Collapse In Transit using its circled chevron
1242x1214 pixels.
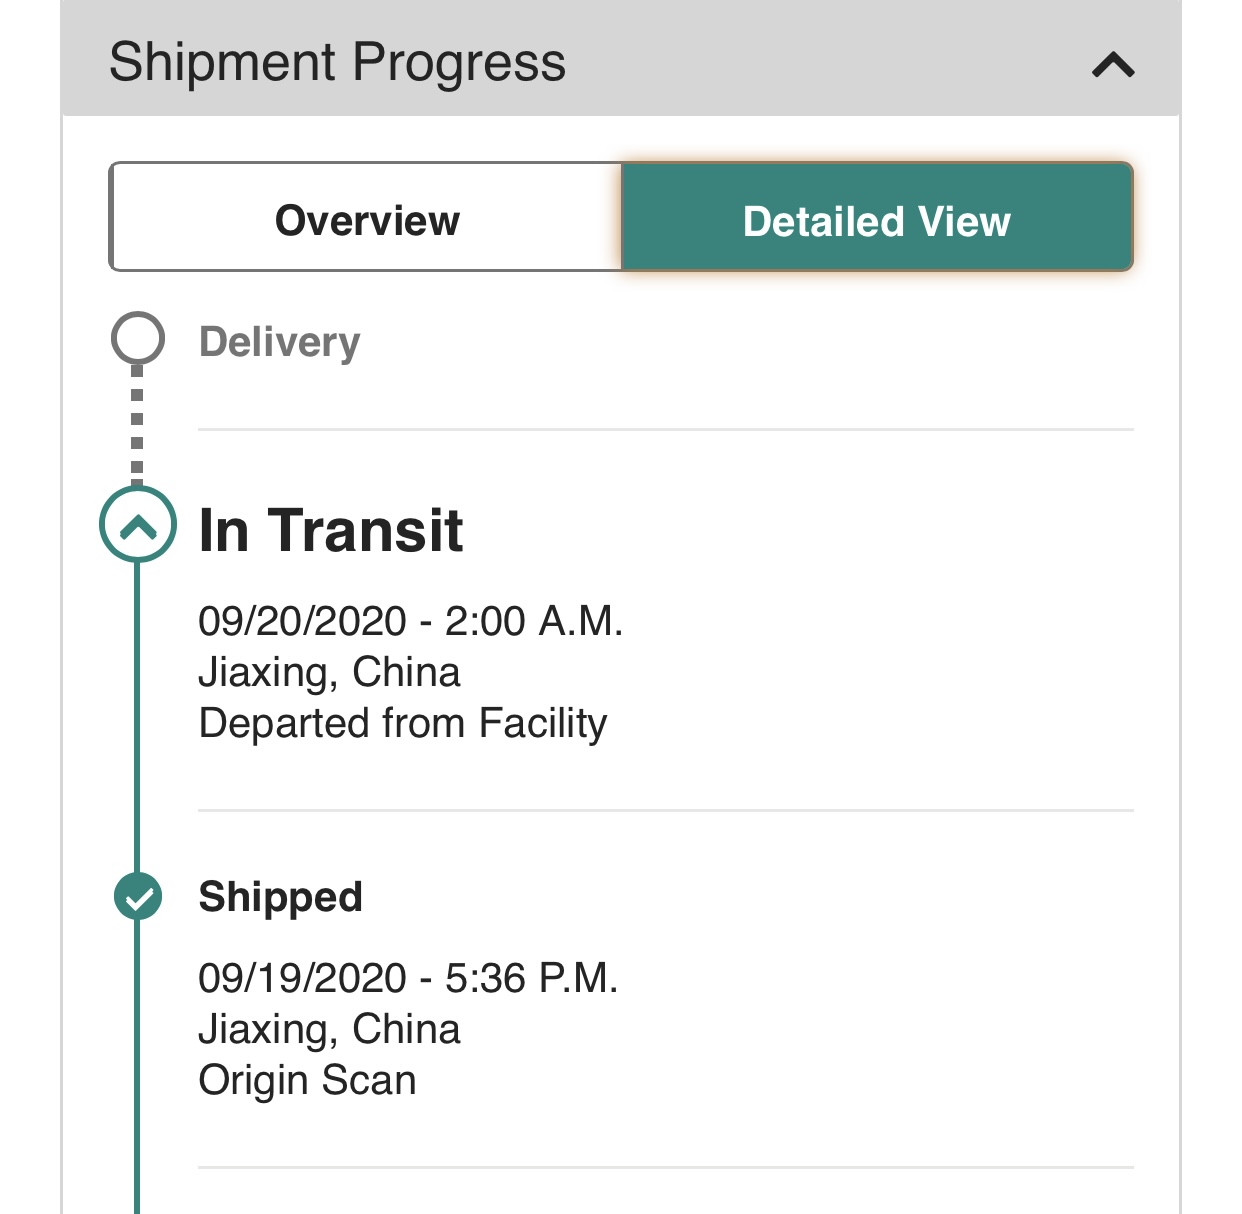point(138,525)
